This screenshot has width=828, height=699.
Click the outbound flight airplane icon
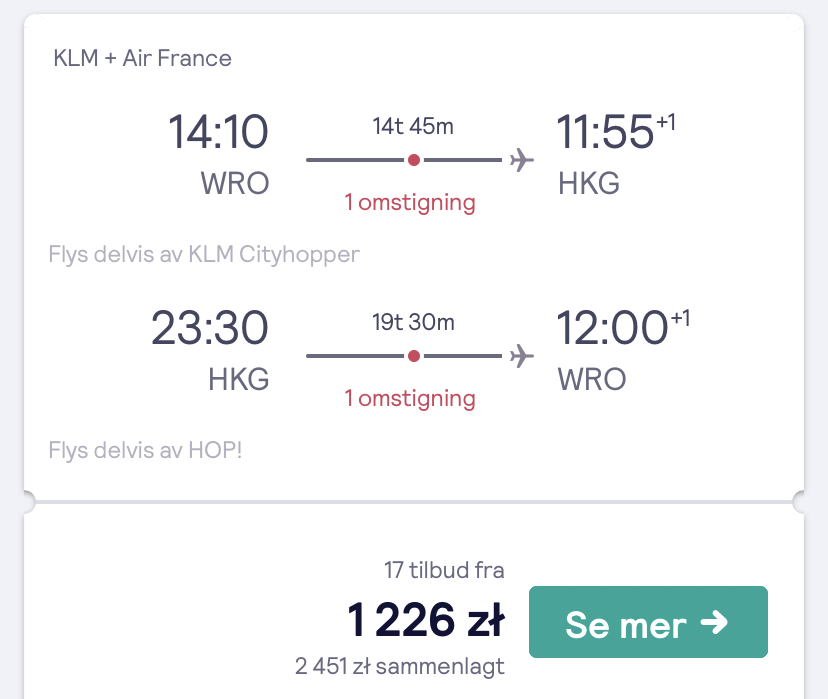(522, 160)
